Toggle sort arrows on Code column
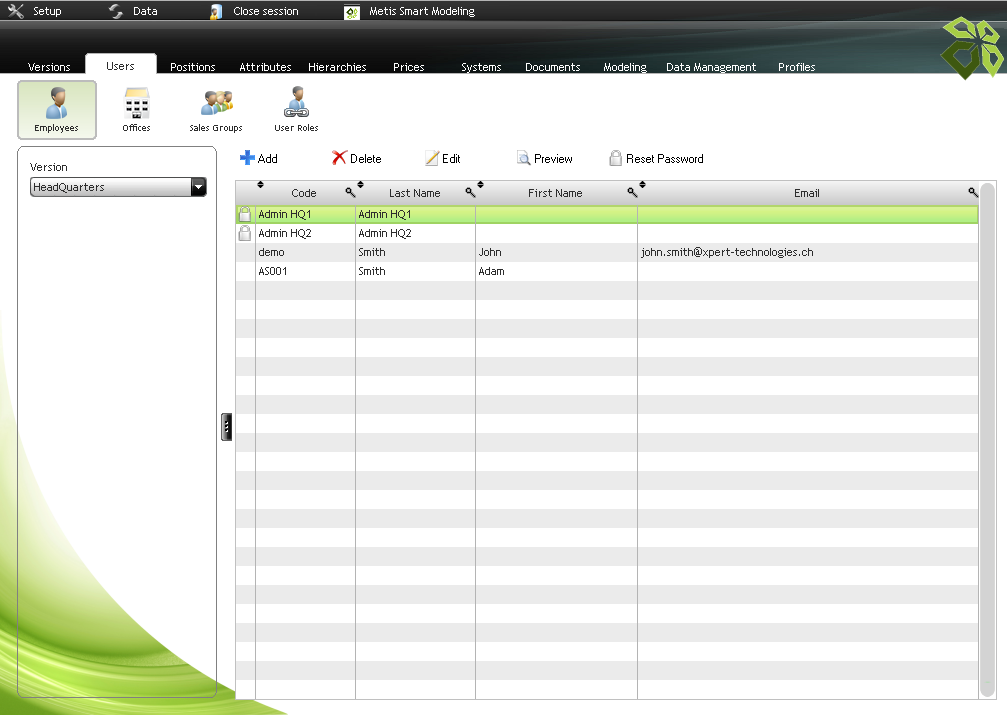 tap(261, 184)
